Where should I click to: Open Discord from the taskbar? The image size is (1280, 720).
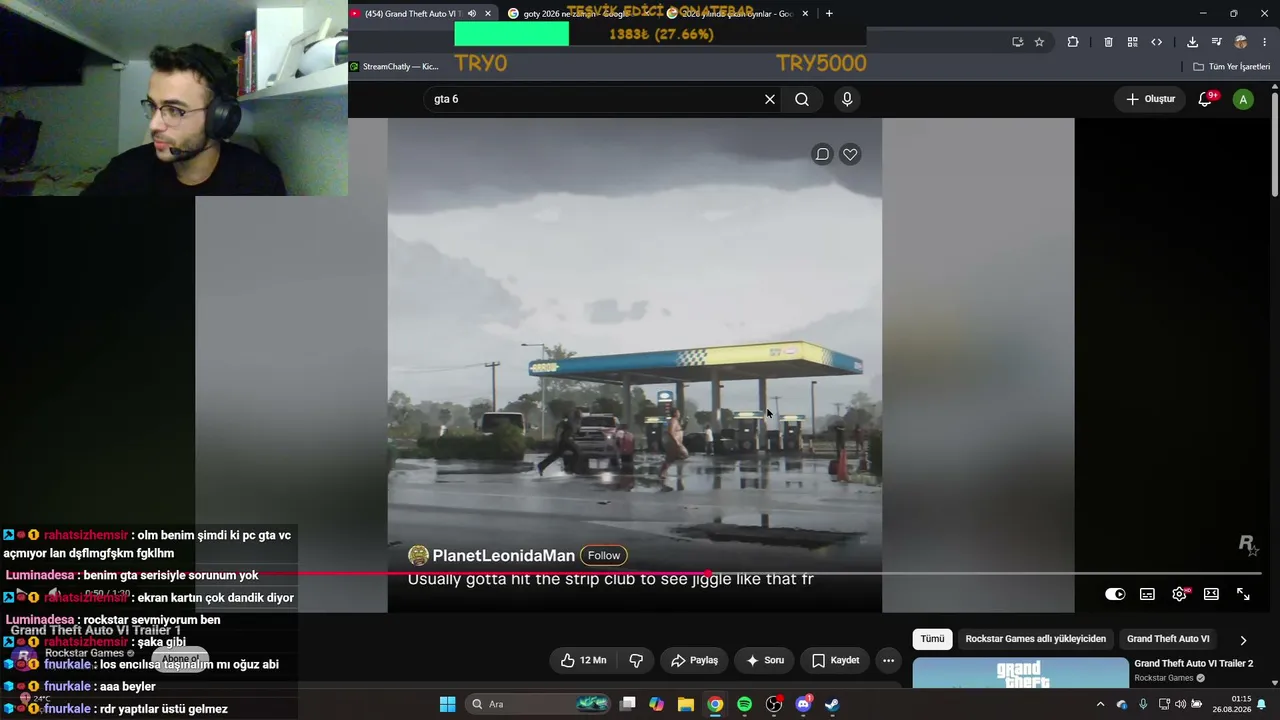(803, 704)
